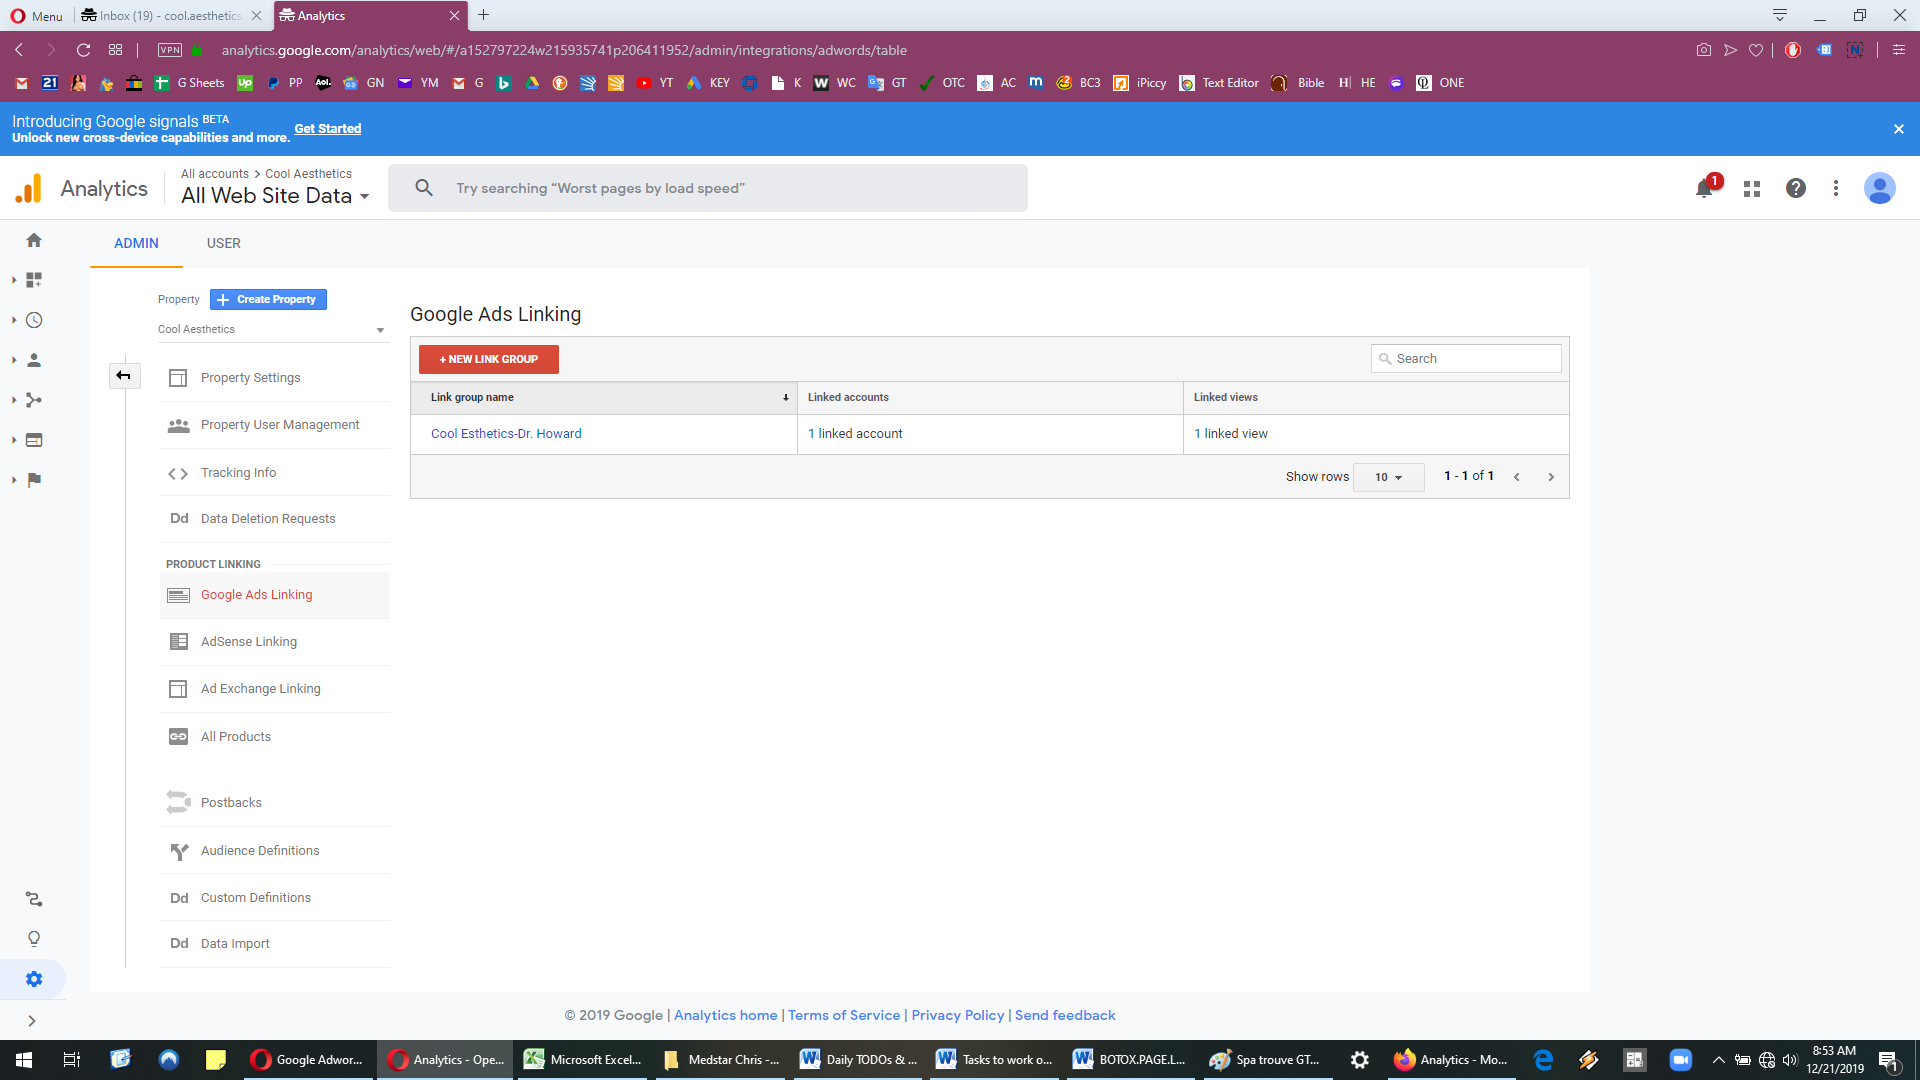This screenshot has width=1920, height=1080.
Task: Open the Cool Aesthetics property dropdown
Action: tap(272, 329)
